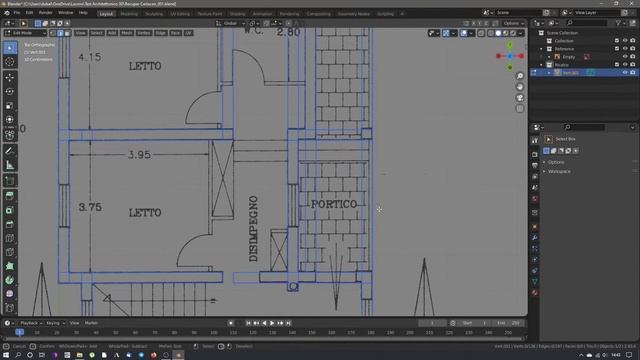Switch to material preview shading

[x=506, y=33]
